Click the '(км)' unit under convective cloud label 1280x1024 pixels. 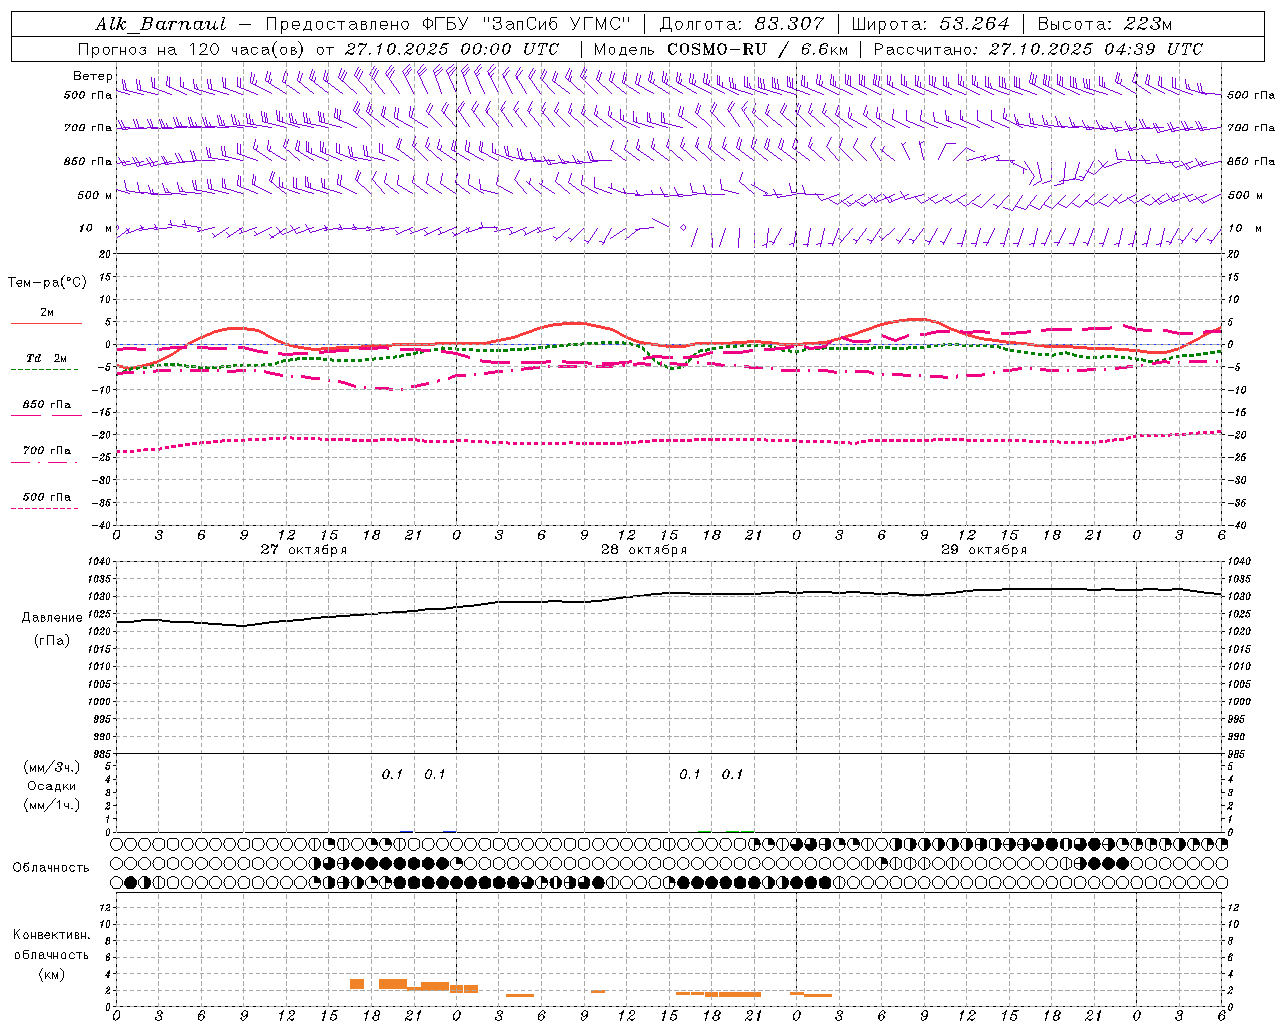click(x=51, y=974)
